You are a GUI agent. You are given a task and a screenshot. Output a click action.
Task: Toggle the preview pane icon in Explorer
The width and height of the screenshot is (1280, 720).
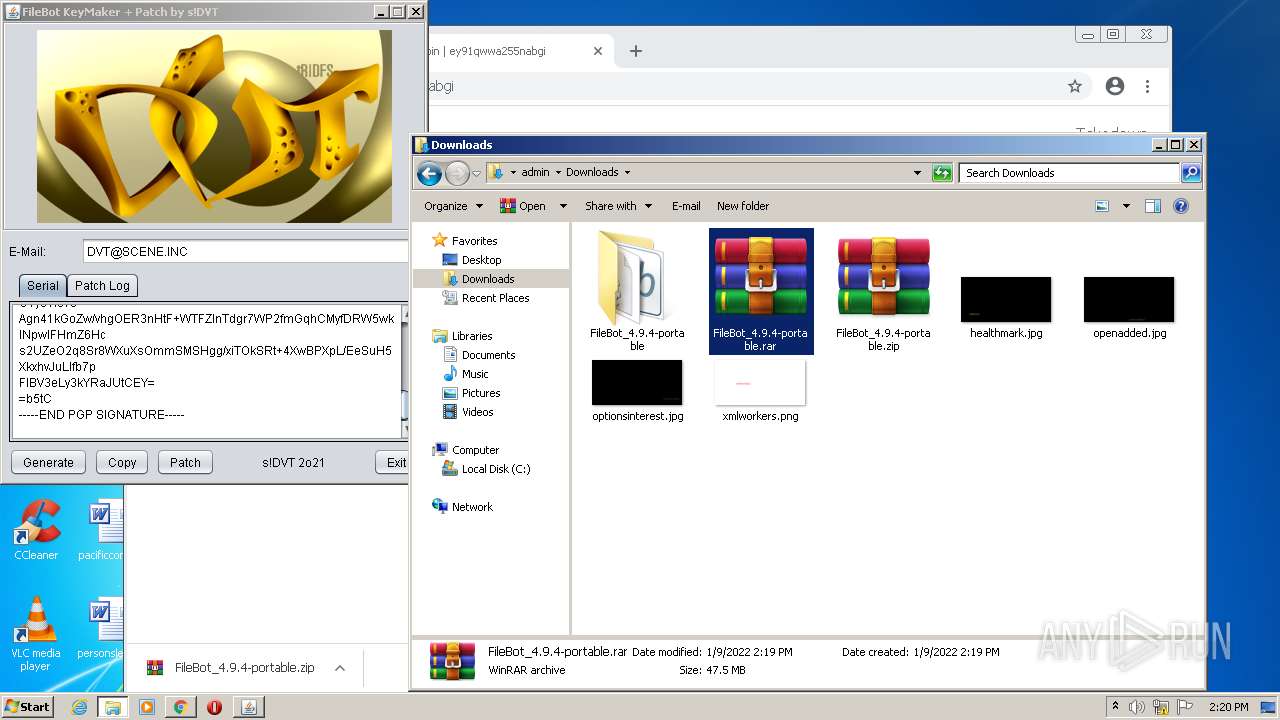coord(1152,206)
